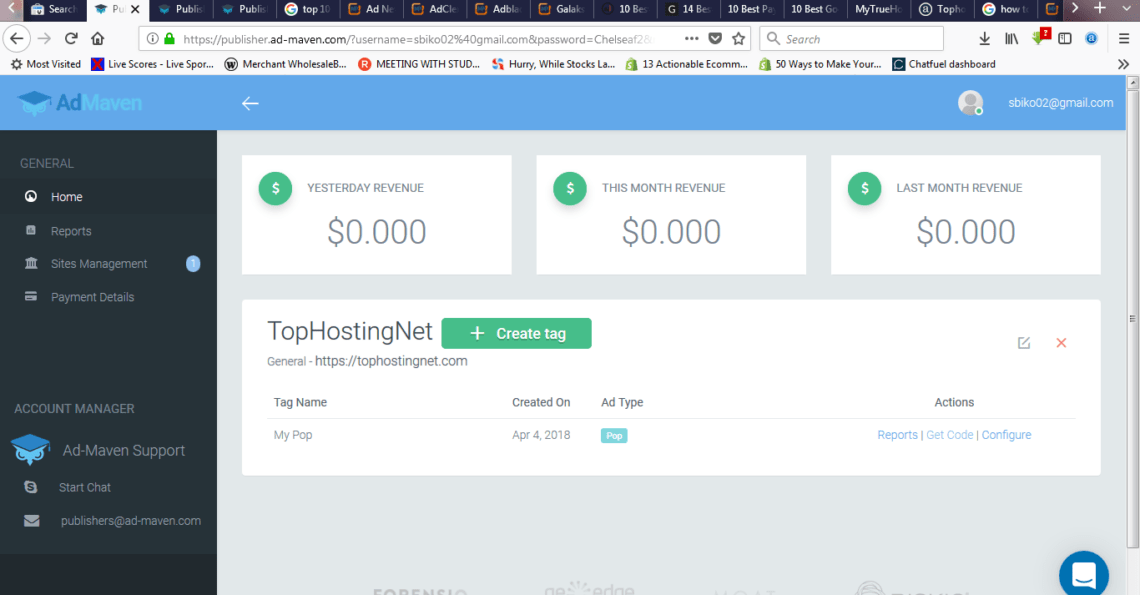The width and height of the screenshot is (1140, 595).
Task: Open Reports link for My Pop
Action: (897, 435)
